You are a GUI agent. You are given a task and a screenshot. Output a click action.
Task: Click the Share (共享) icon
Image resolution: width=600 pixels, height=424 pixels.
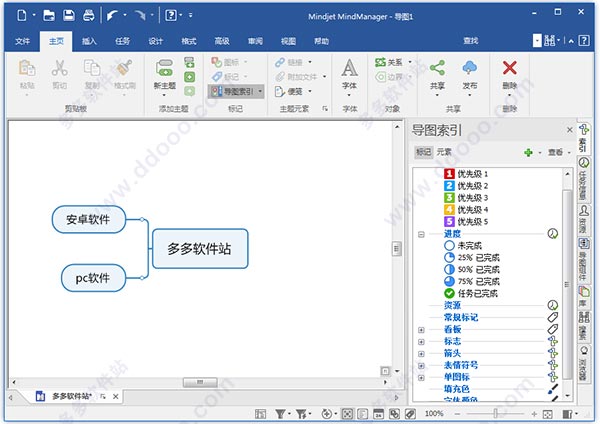pos(437,68)
